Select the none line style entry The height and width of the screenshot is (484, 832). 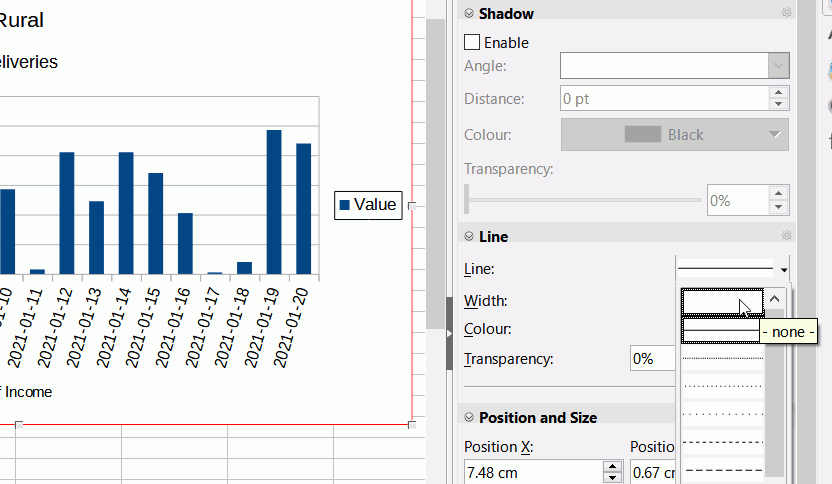click(x=722, y=301)
